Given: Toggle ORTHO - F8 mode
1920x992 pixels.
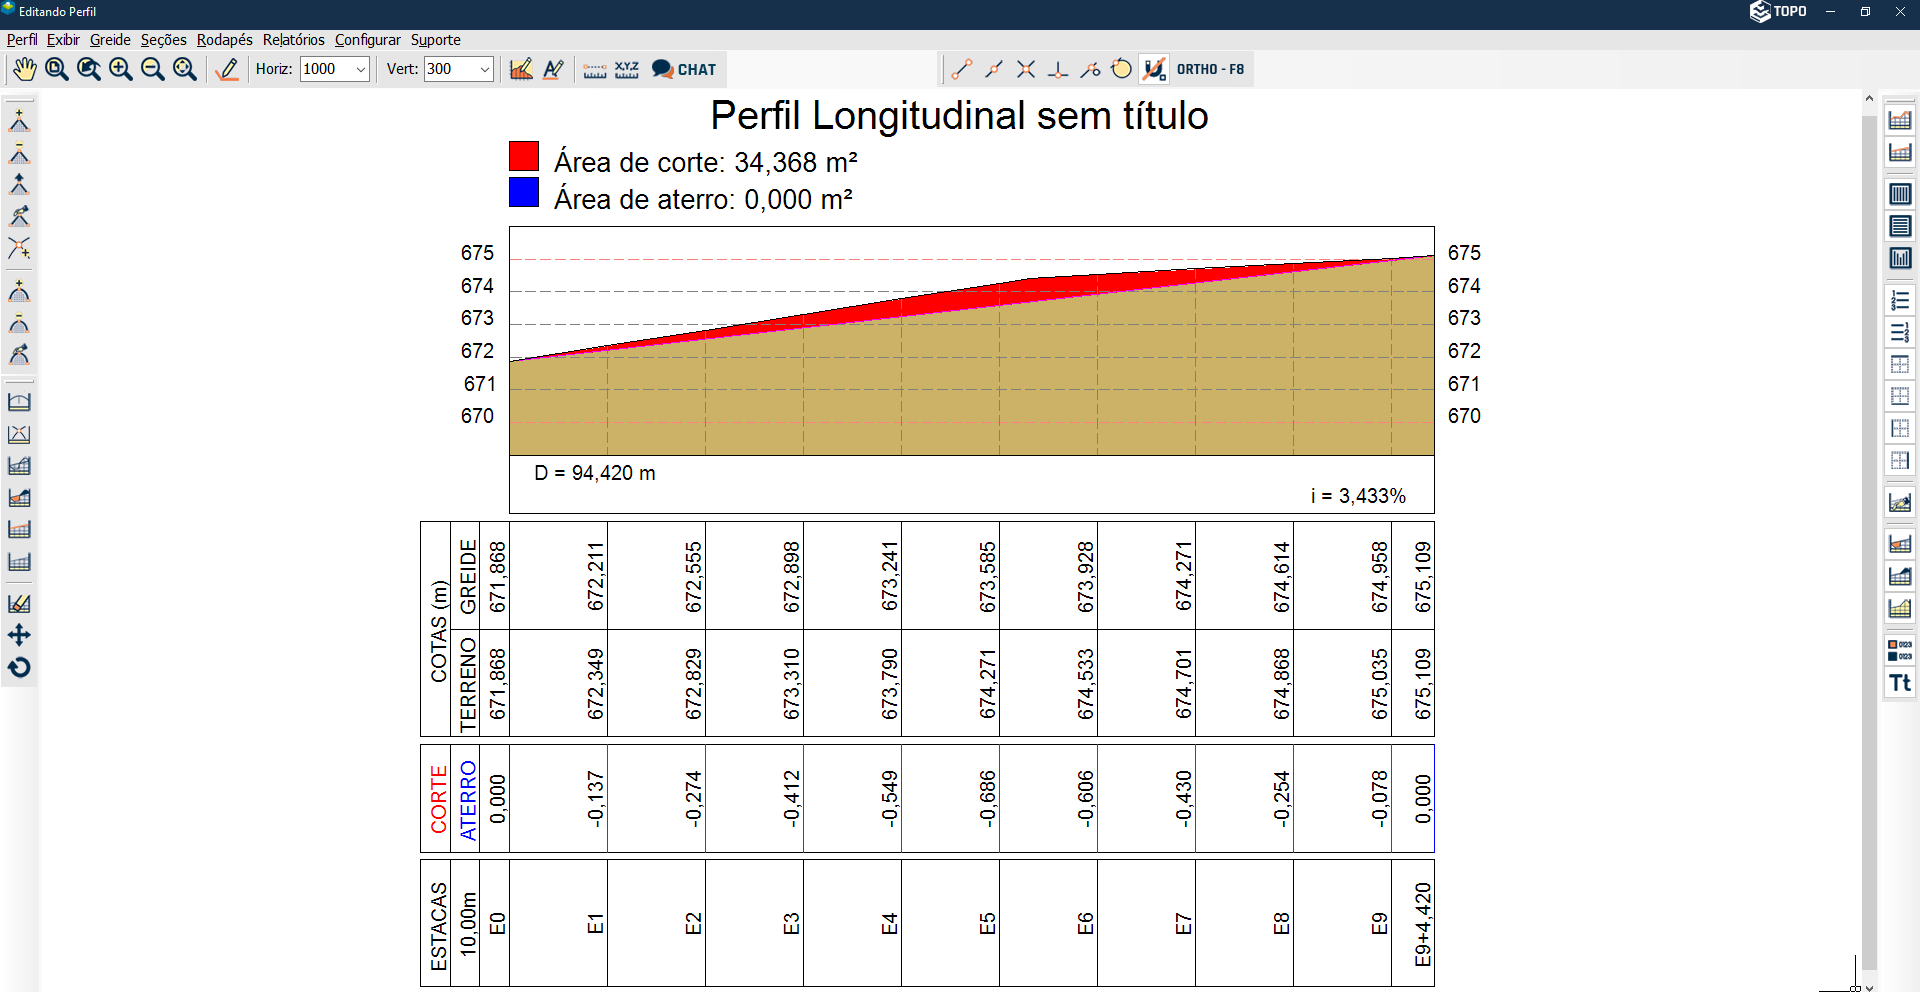Looking at the screenshot, I should (1210, 69).
